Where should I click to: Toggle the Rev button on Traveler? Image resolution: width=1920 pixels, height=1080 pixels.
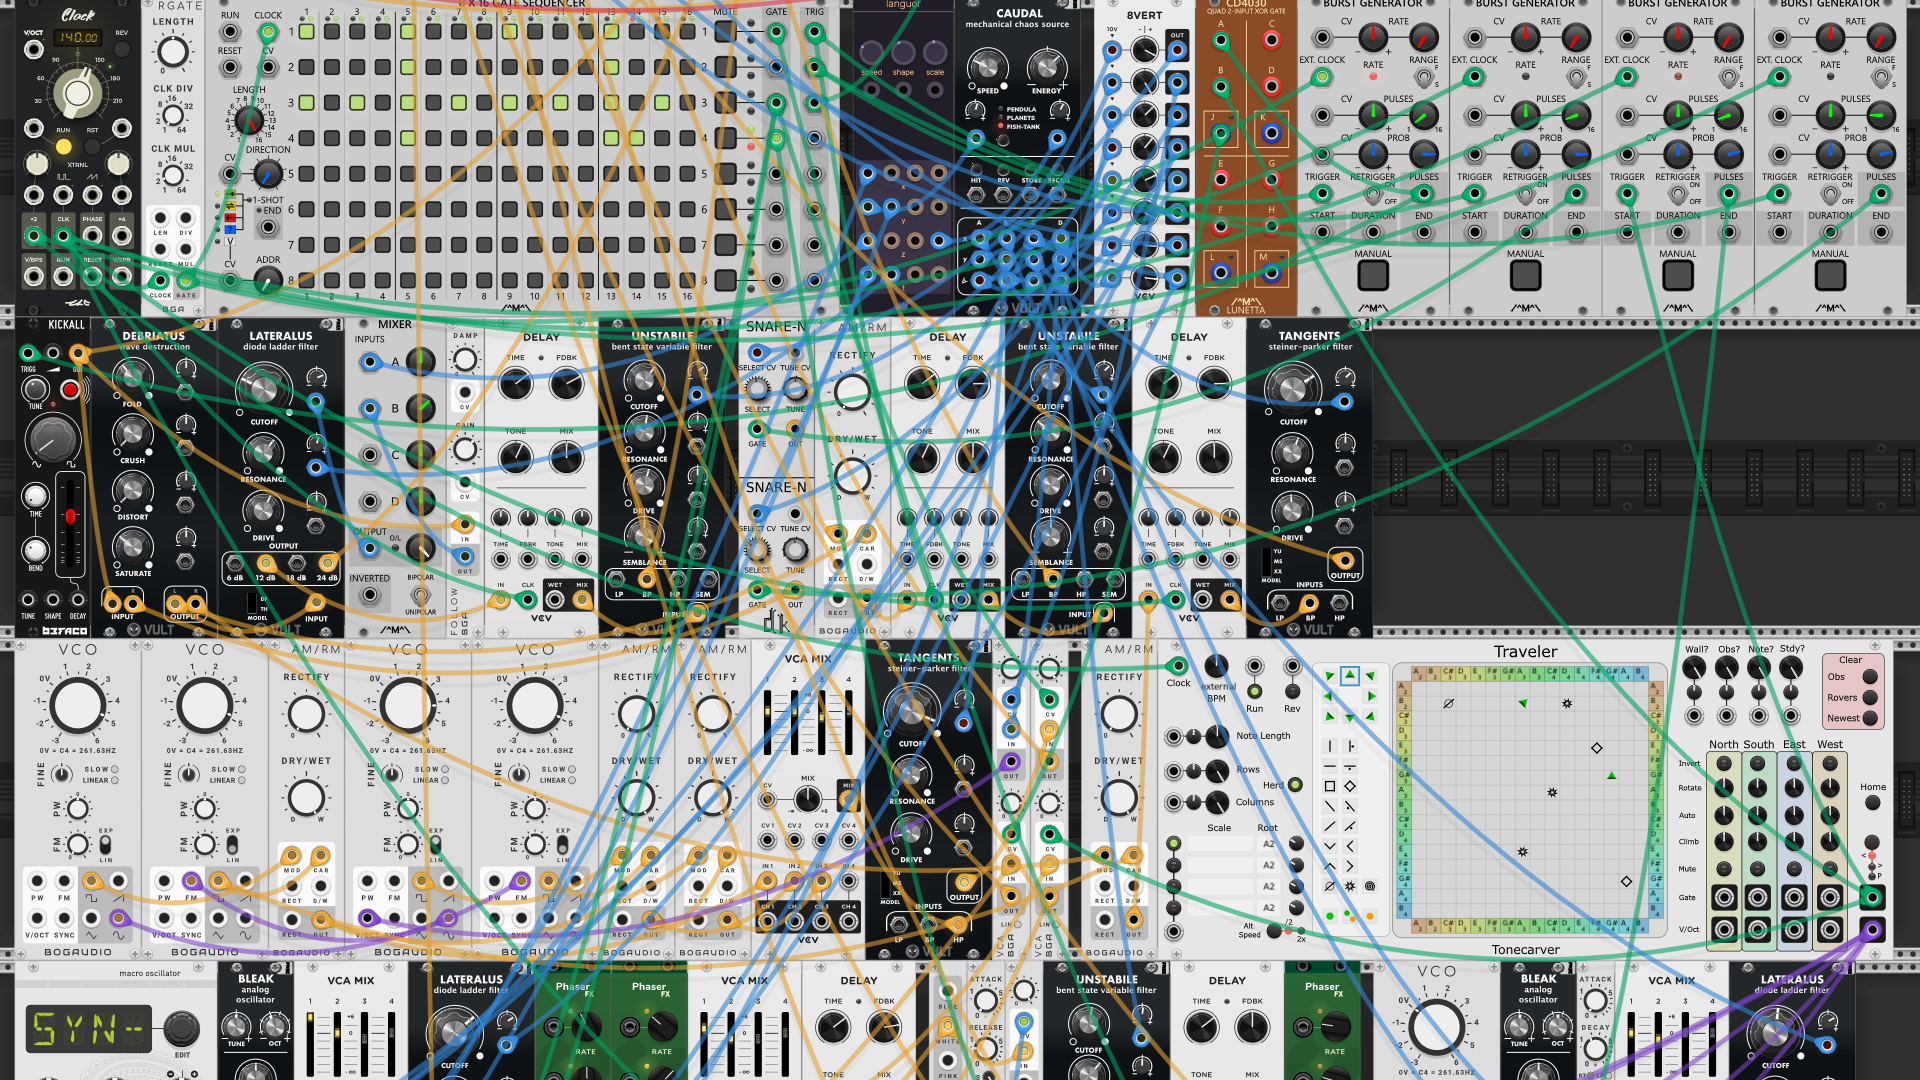[x=1292, y=692]
